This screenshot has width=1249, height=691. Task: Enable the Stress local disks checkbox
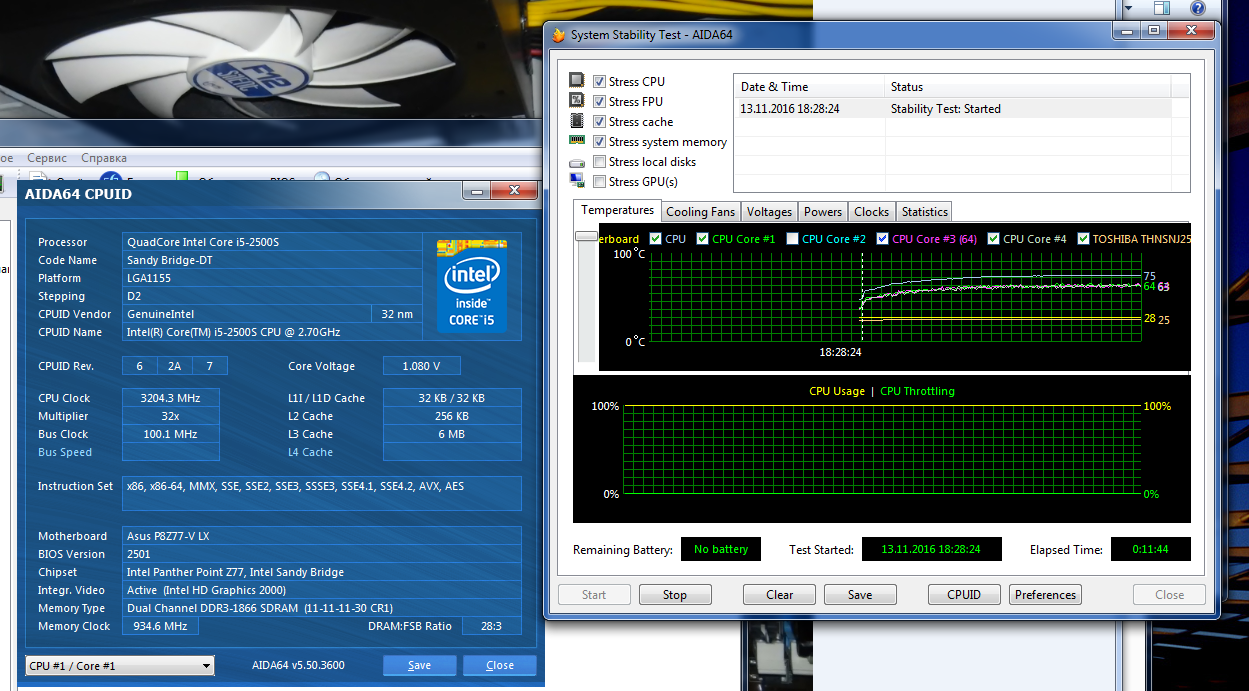pos(599,162)
